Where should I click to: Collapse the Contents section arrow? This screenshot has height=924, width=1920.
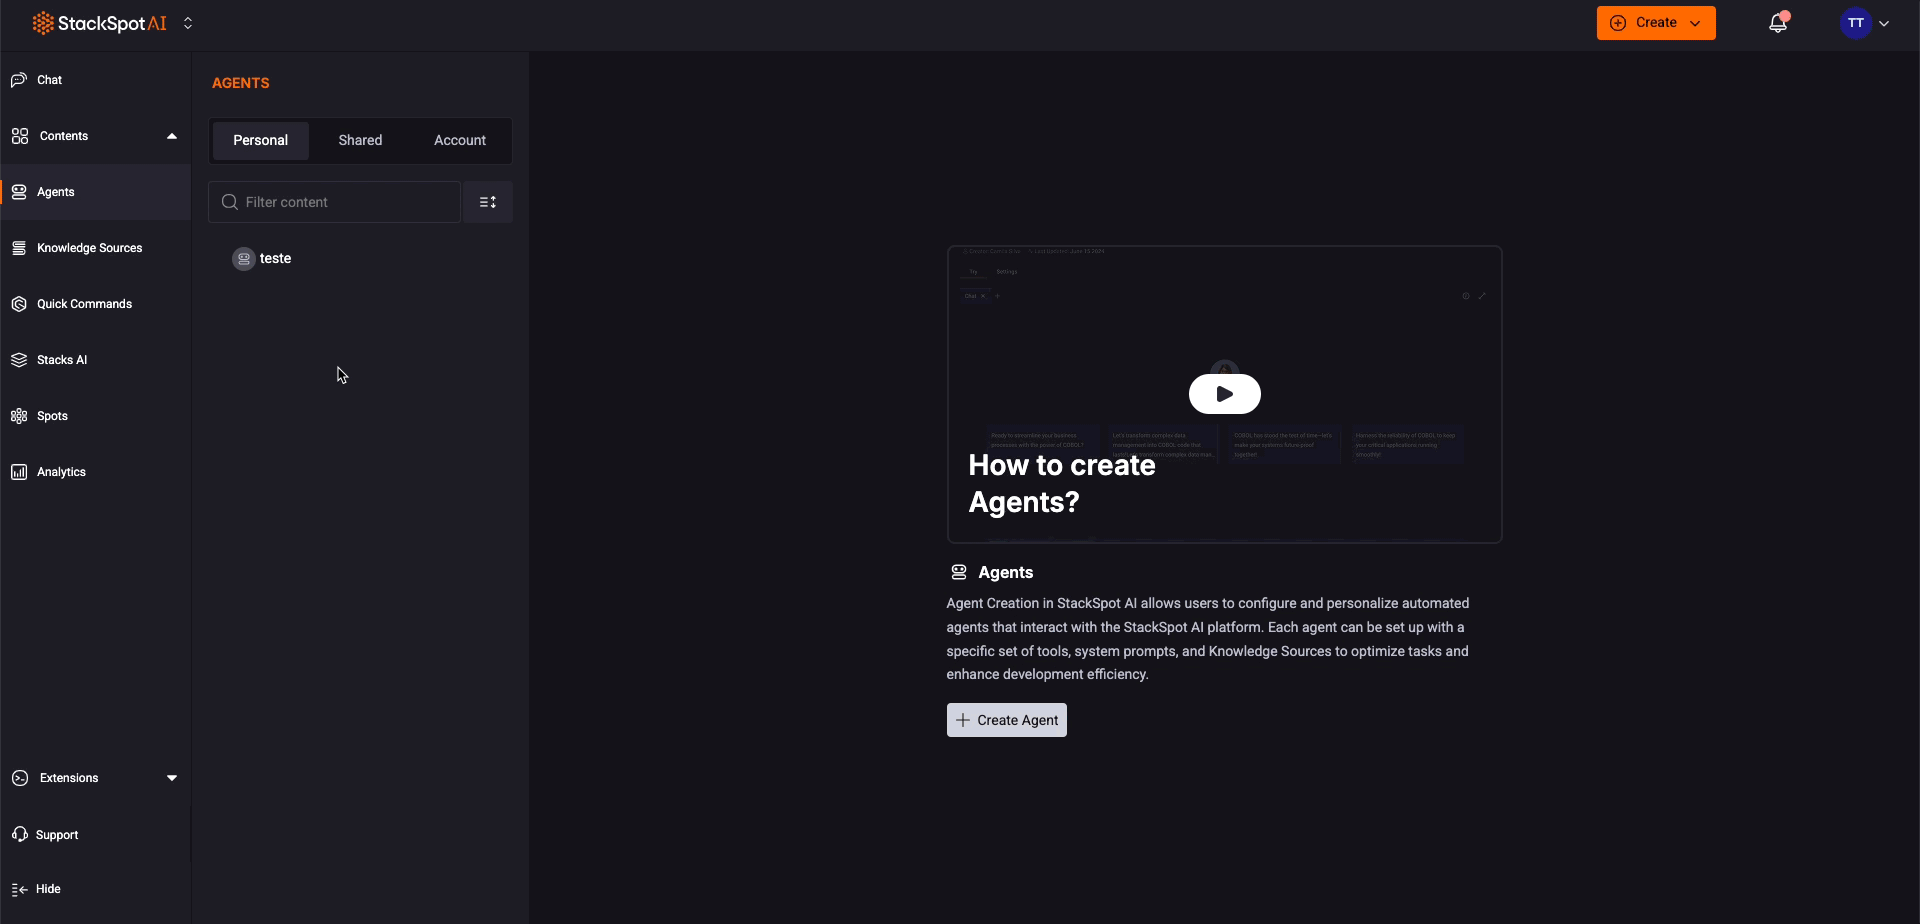pyautogui.click(x=172, y=136)
